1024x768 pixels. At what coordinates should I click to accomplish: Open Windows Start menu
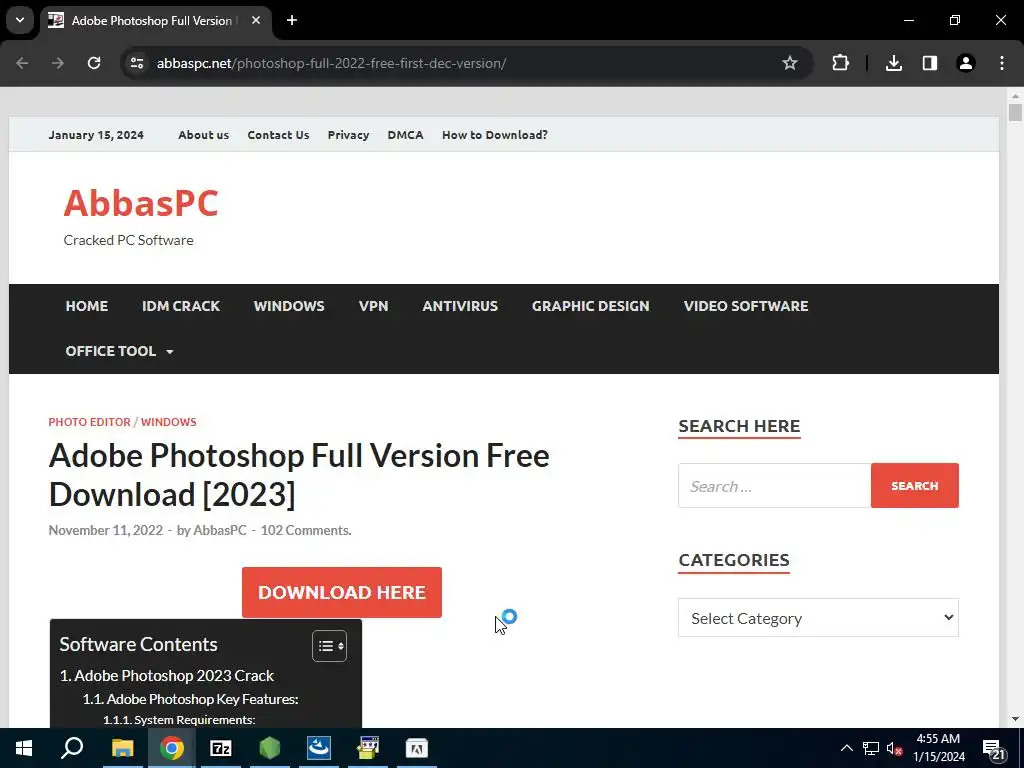(24, 748)
